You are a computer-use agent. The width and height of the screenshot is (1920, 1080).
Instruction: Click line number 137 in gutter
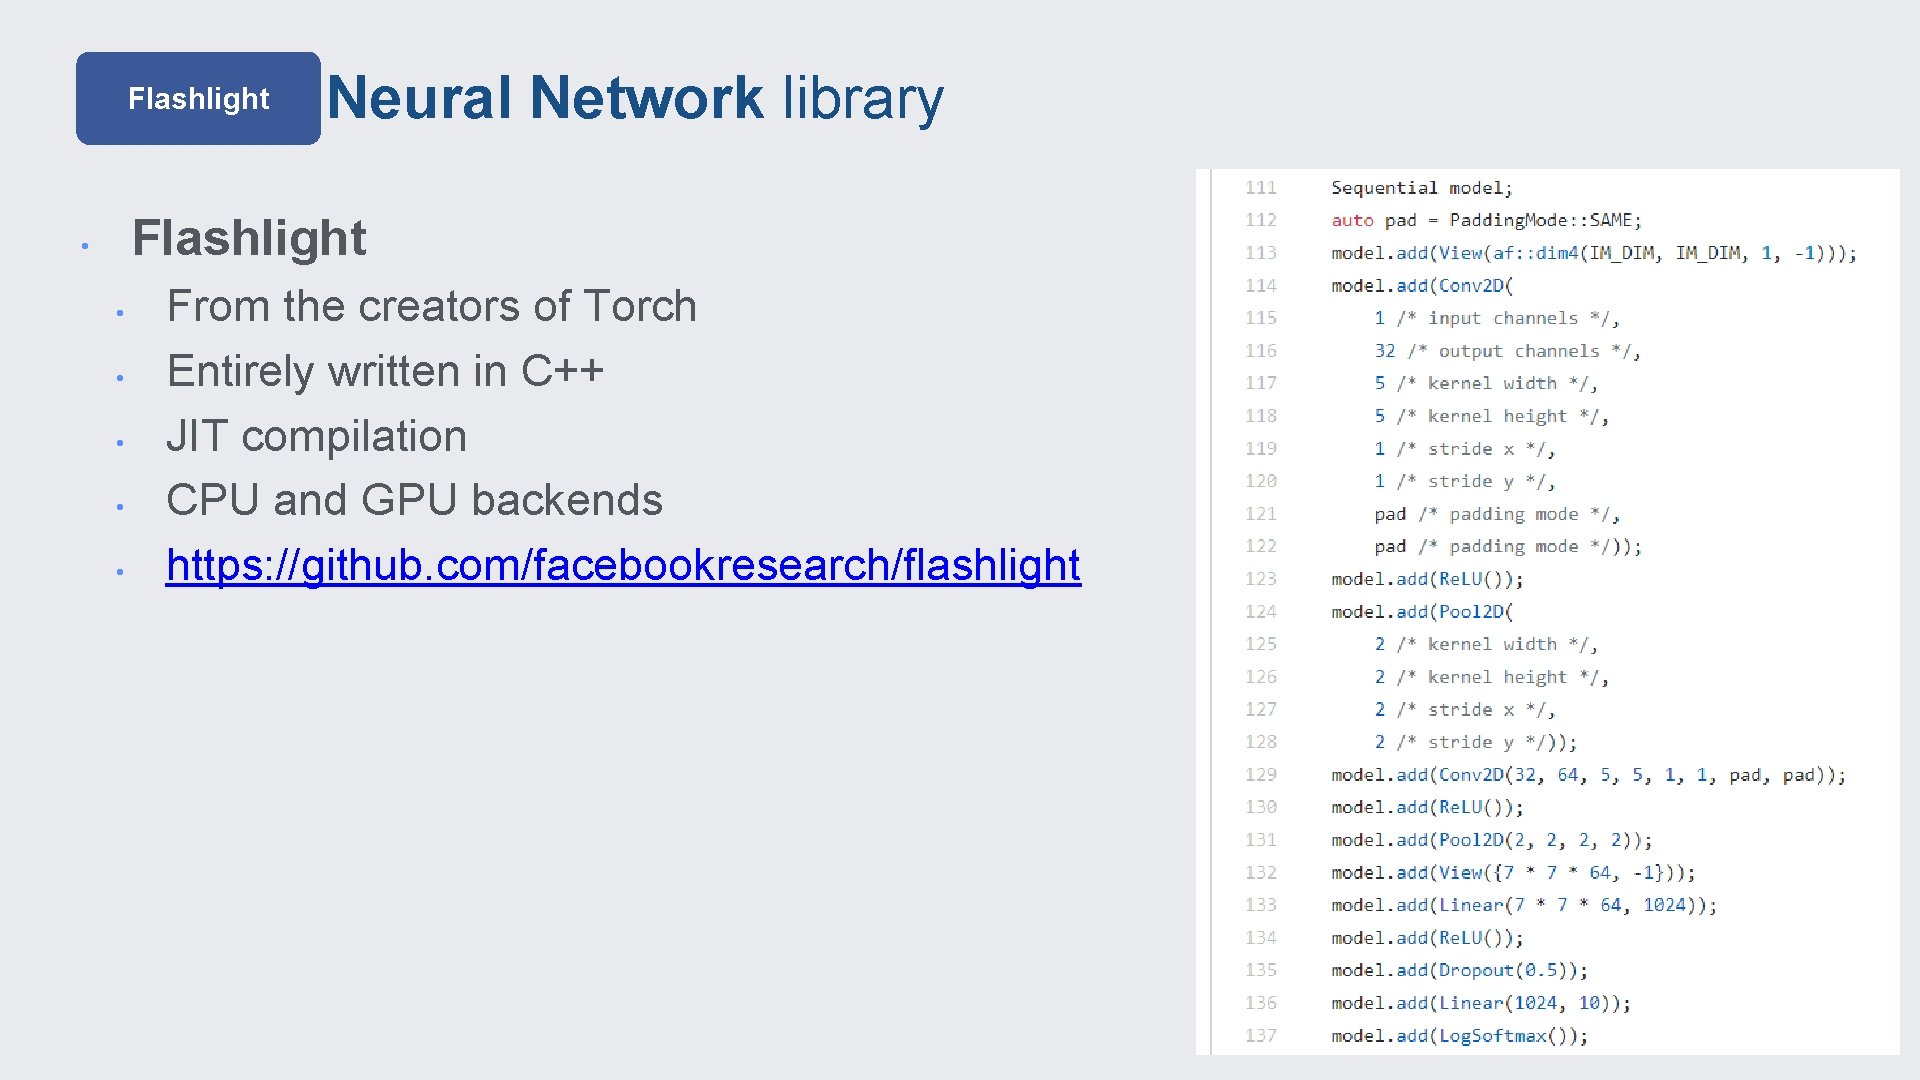(x=1261, y=1036)
